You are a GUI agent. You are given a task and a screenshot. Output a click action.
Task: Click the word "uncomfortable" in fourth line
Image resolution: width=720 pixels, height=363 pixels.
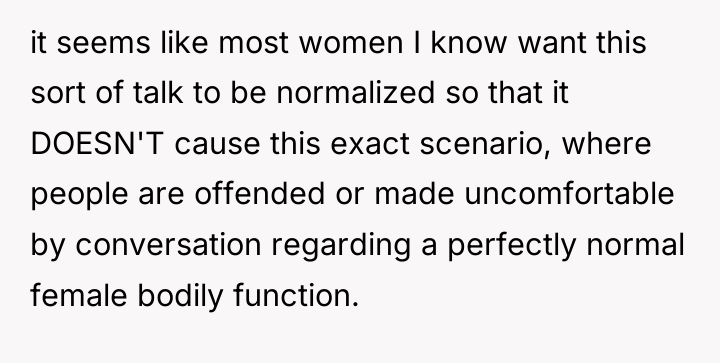569,193
